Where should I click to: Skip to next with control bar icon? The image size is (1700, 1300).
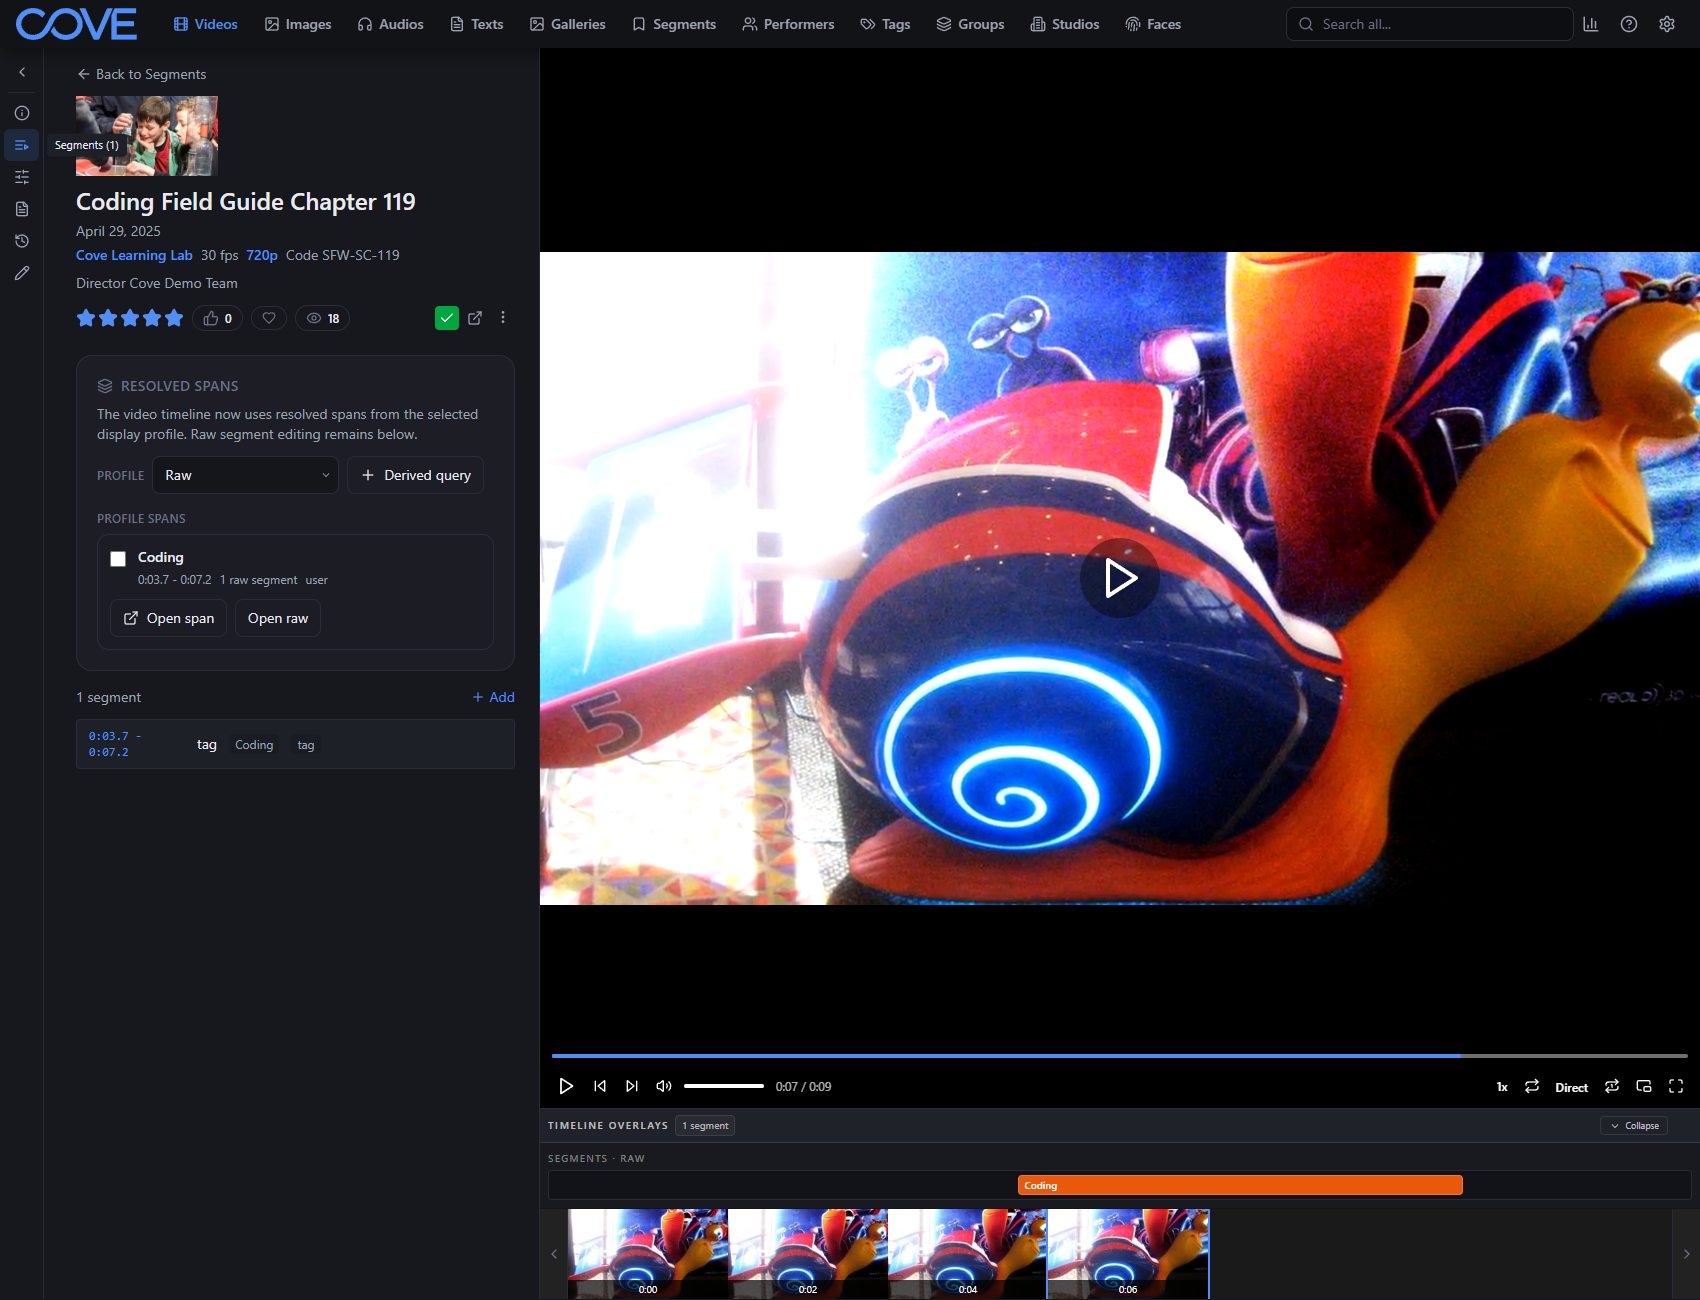pos(632,1086)
